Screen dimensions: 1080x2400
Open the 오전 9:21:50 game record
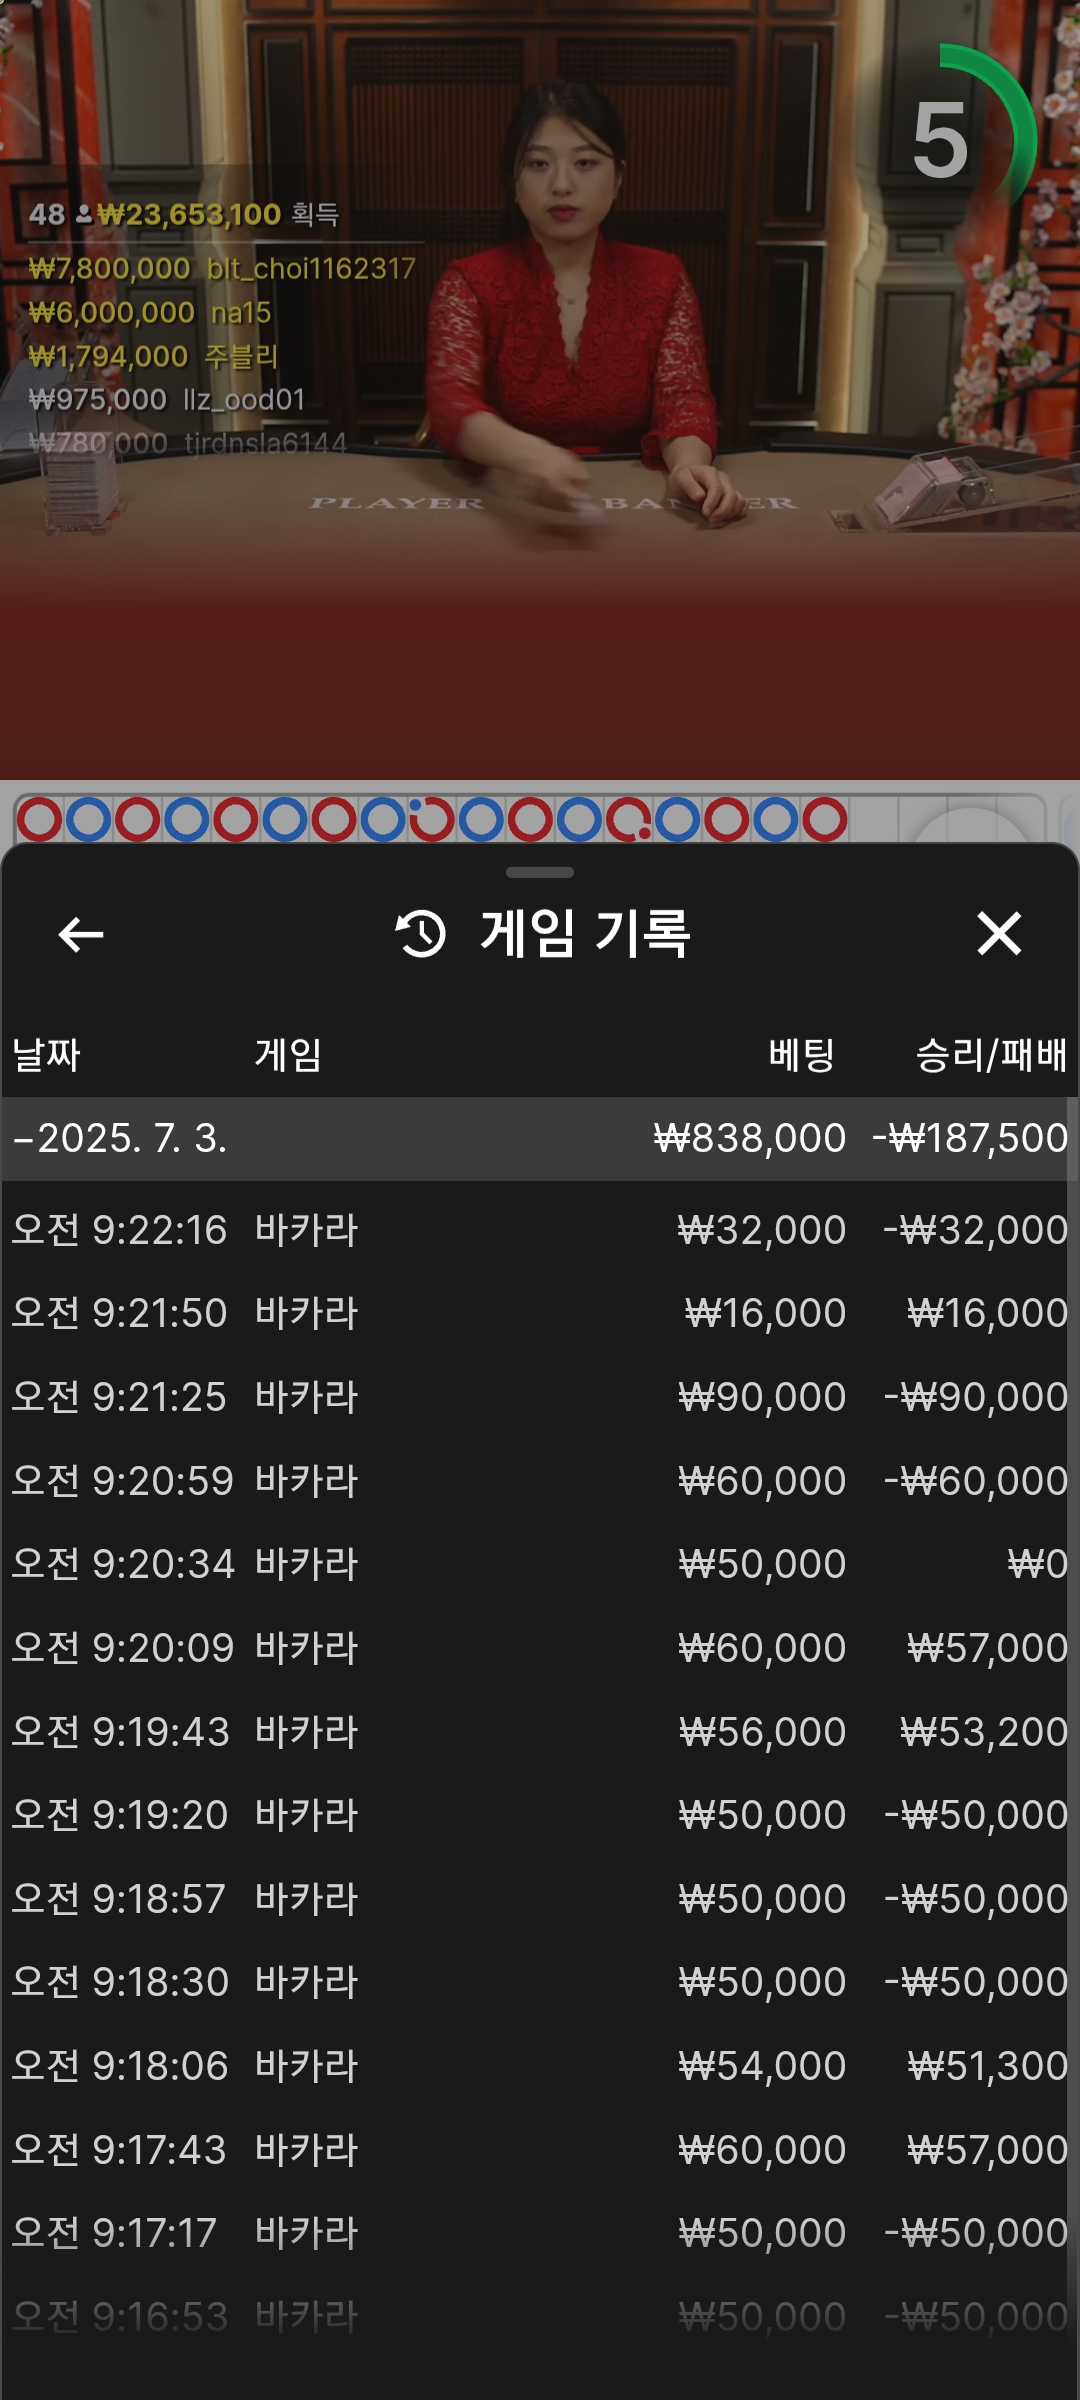540,1314
